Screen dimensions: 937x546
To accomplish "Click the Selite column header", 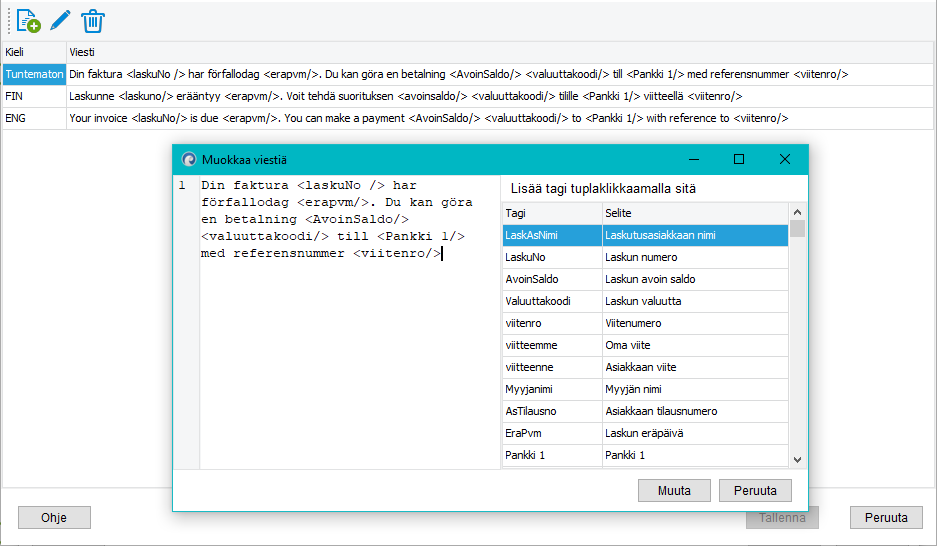I will point(695,213).
